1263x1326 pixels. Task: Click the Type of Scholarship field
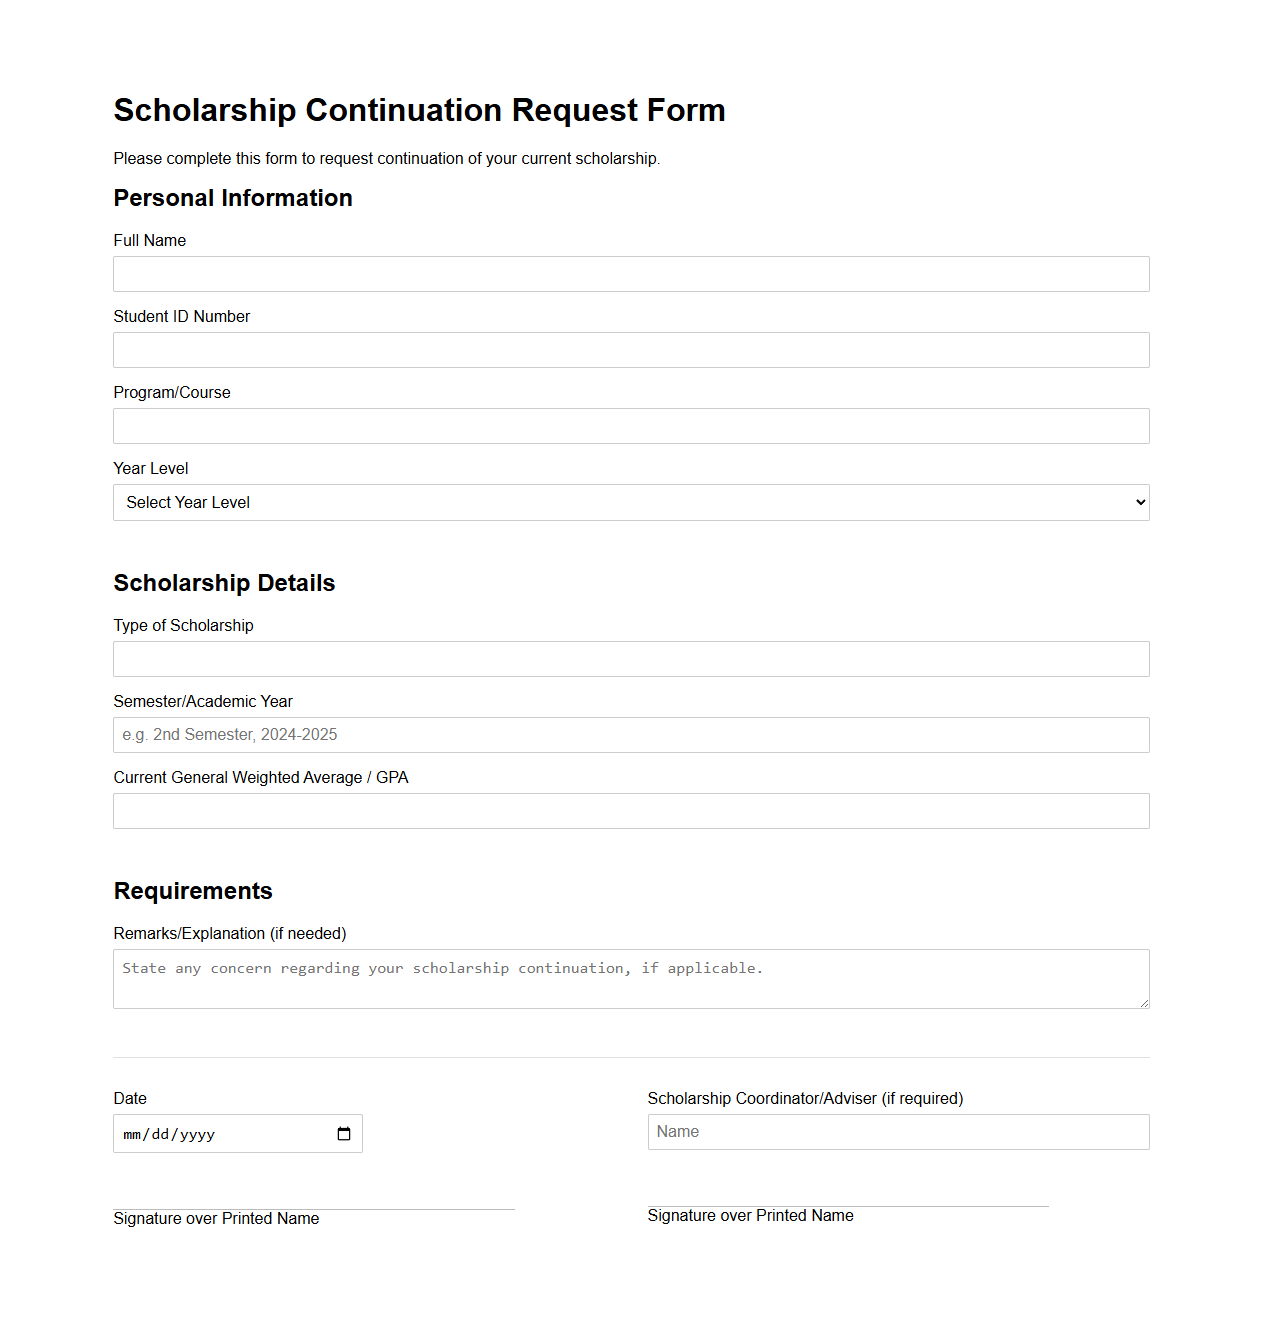point(630,658)
